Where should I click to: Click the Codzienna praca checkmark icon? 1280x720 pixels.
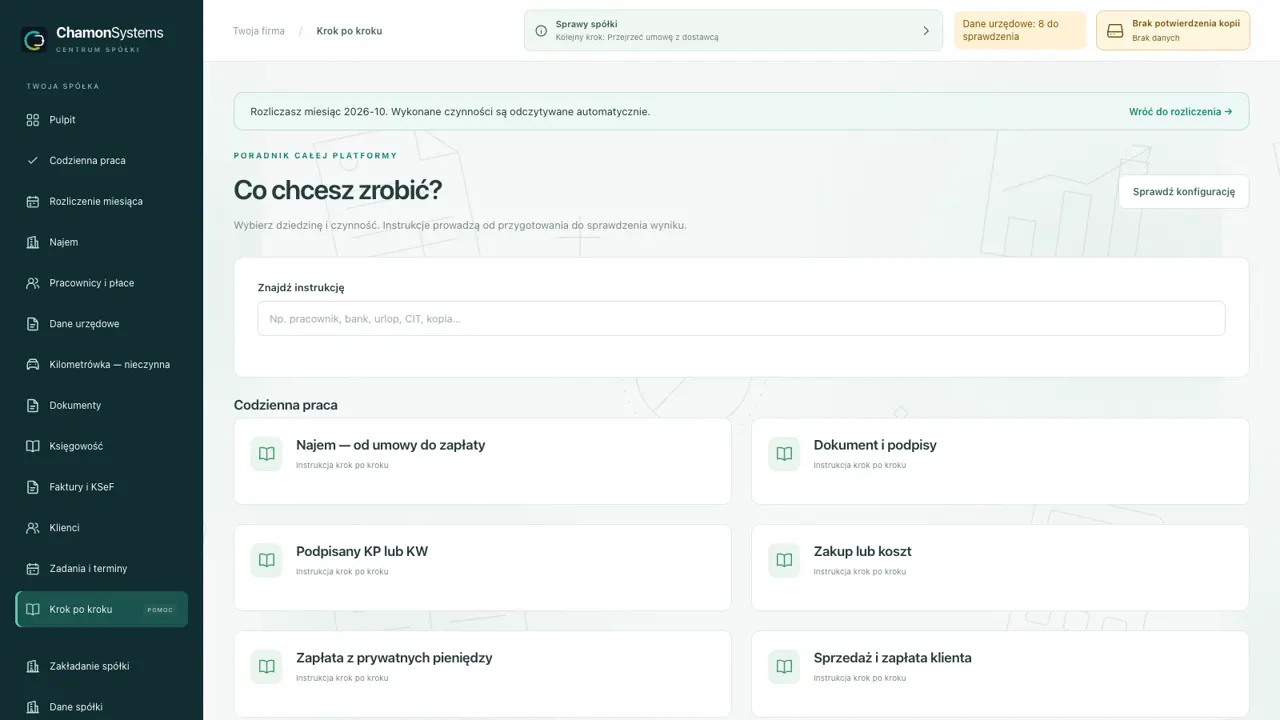click(32, 160)
